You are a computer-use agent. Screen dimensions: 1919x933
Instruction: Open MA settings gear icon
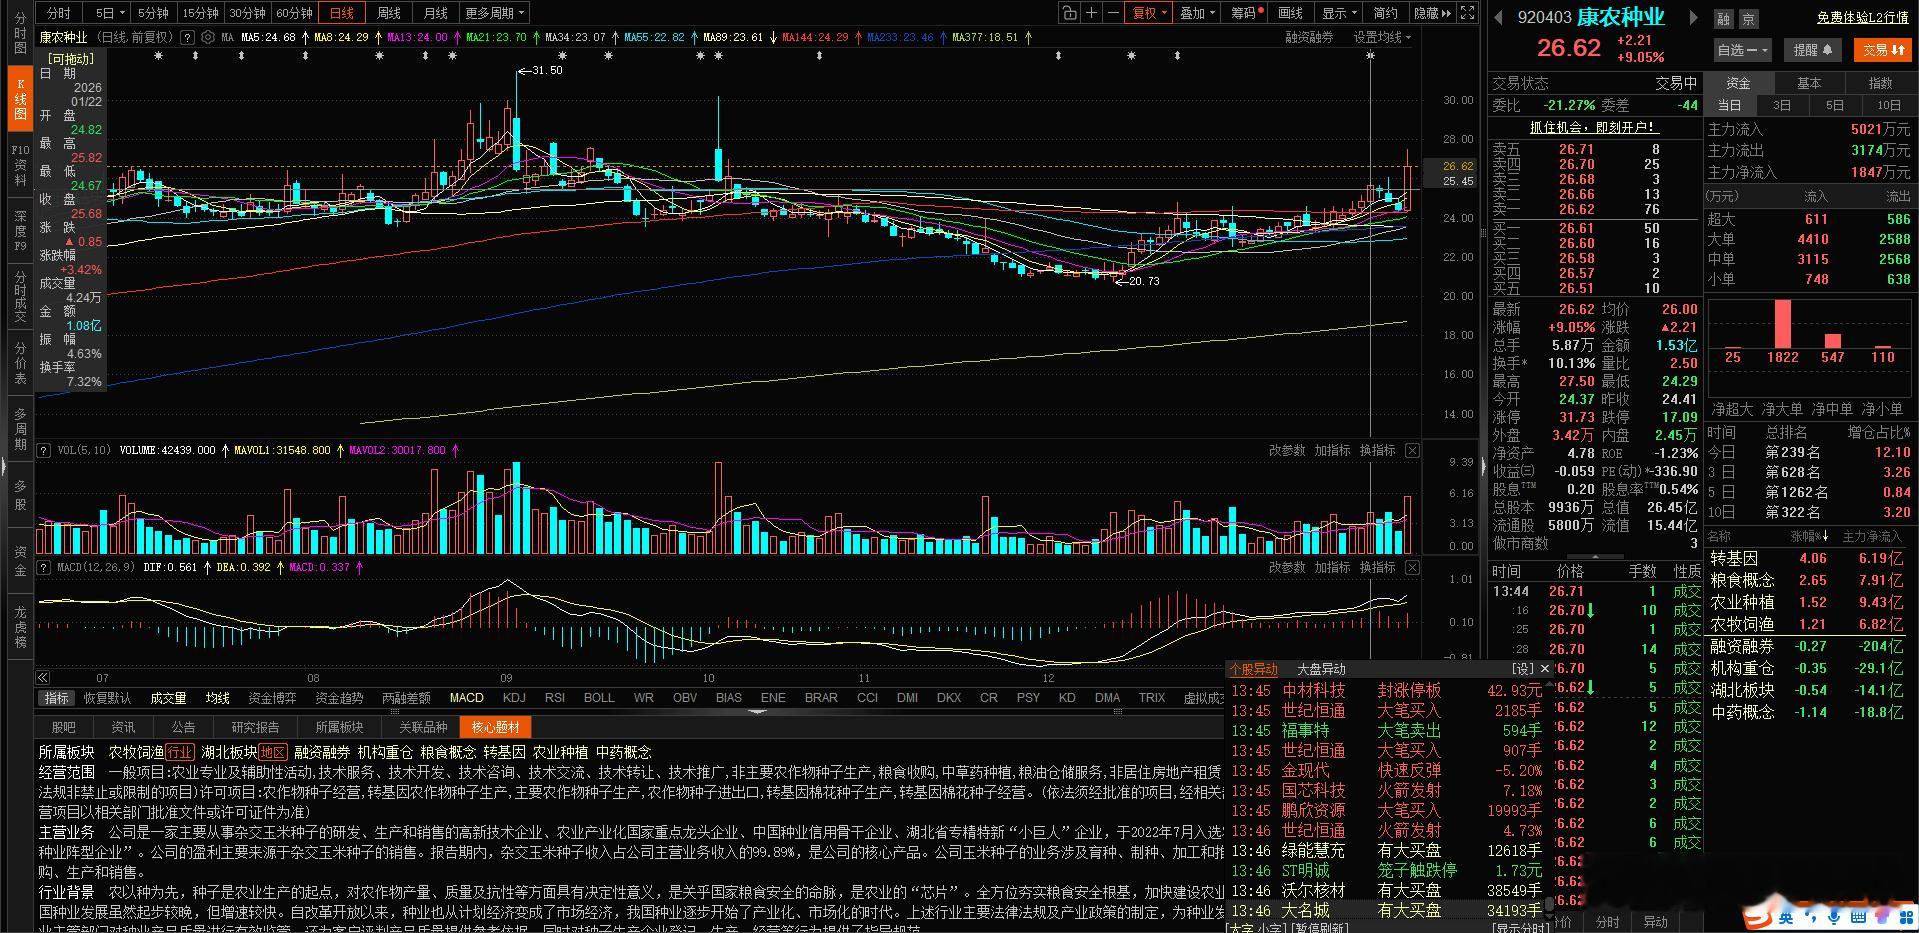208,37
